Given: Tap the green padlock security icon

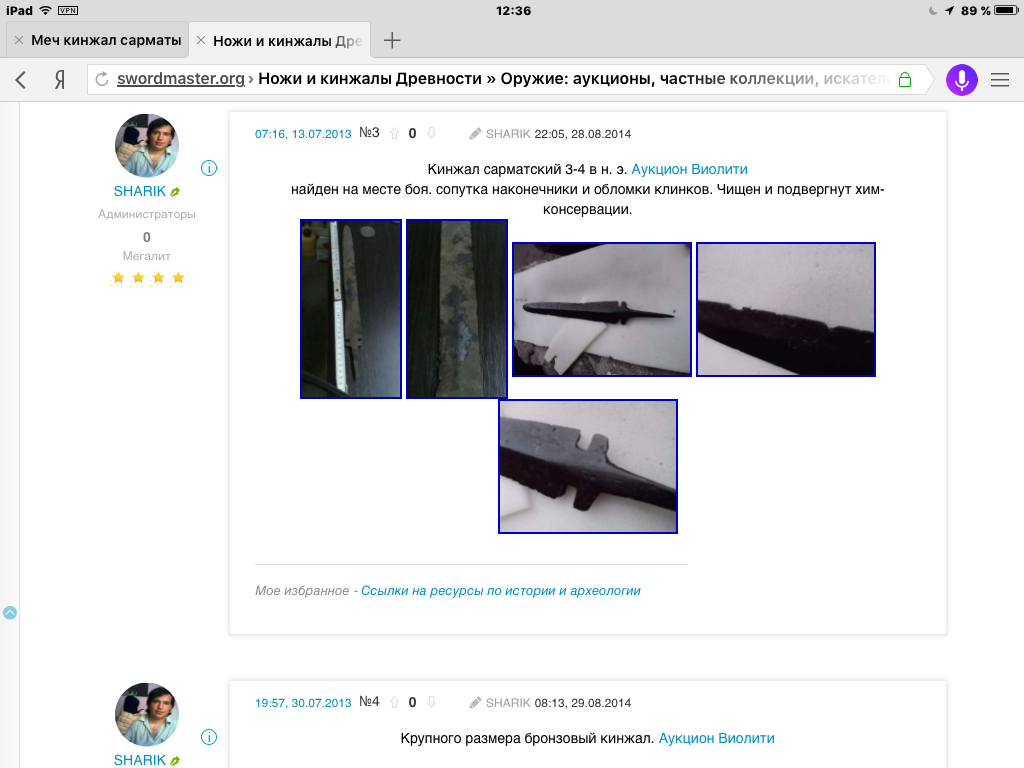Looking at the screenshot, I should point(904,80).
